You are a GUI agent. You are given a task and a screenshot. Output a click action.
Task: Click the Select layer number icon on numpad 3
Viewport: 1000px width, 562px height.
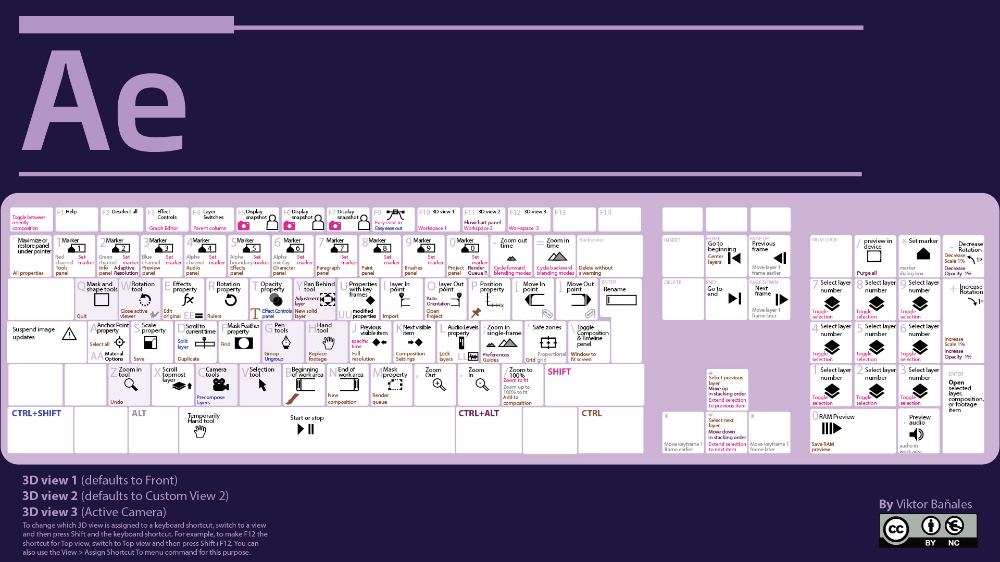920,391
